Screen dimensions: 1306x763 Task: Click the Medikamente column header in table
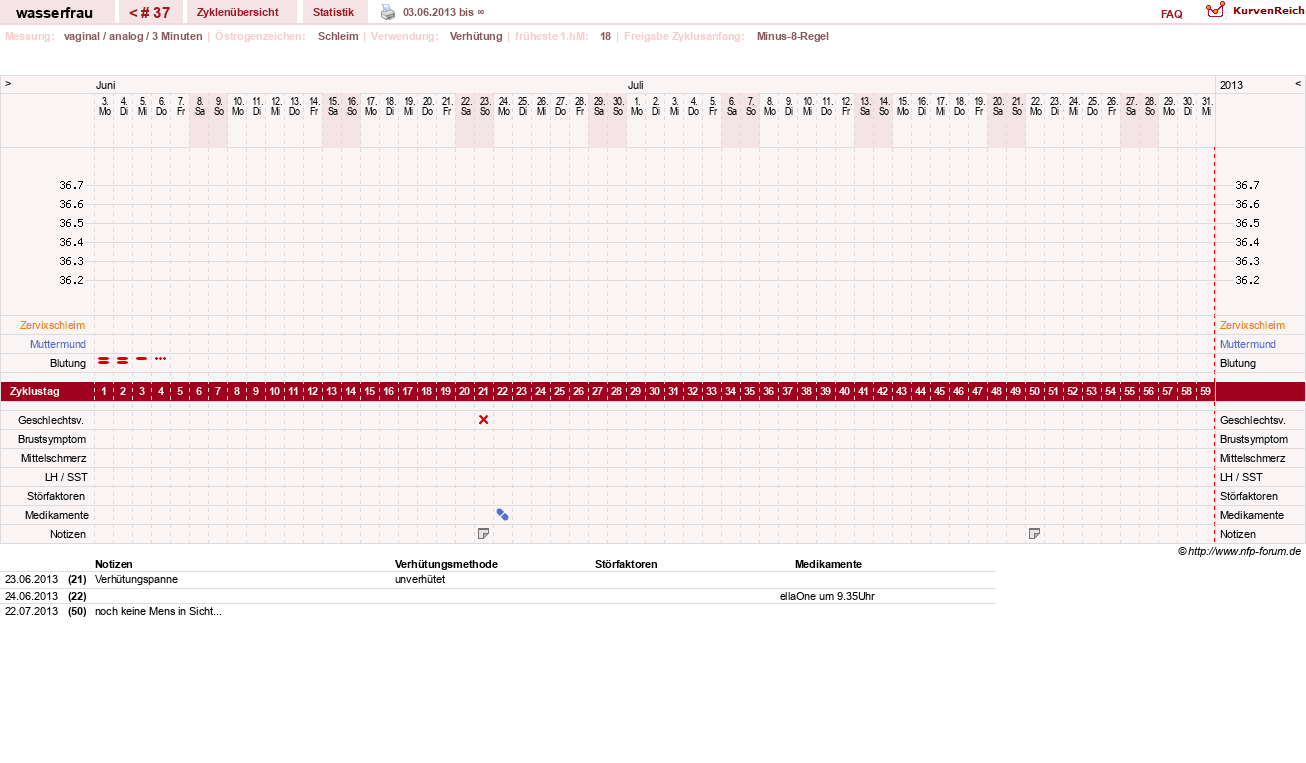pos(828,564)
